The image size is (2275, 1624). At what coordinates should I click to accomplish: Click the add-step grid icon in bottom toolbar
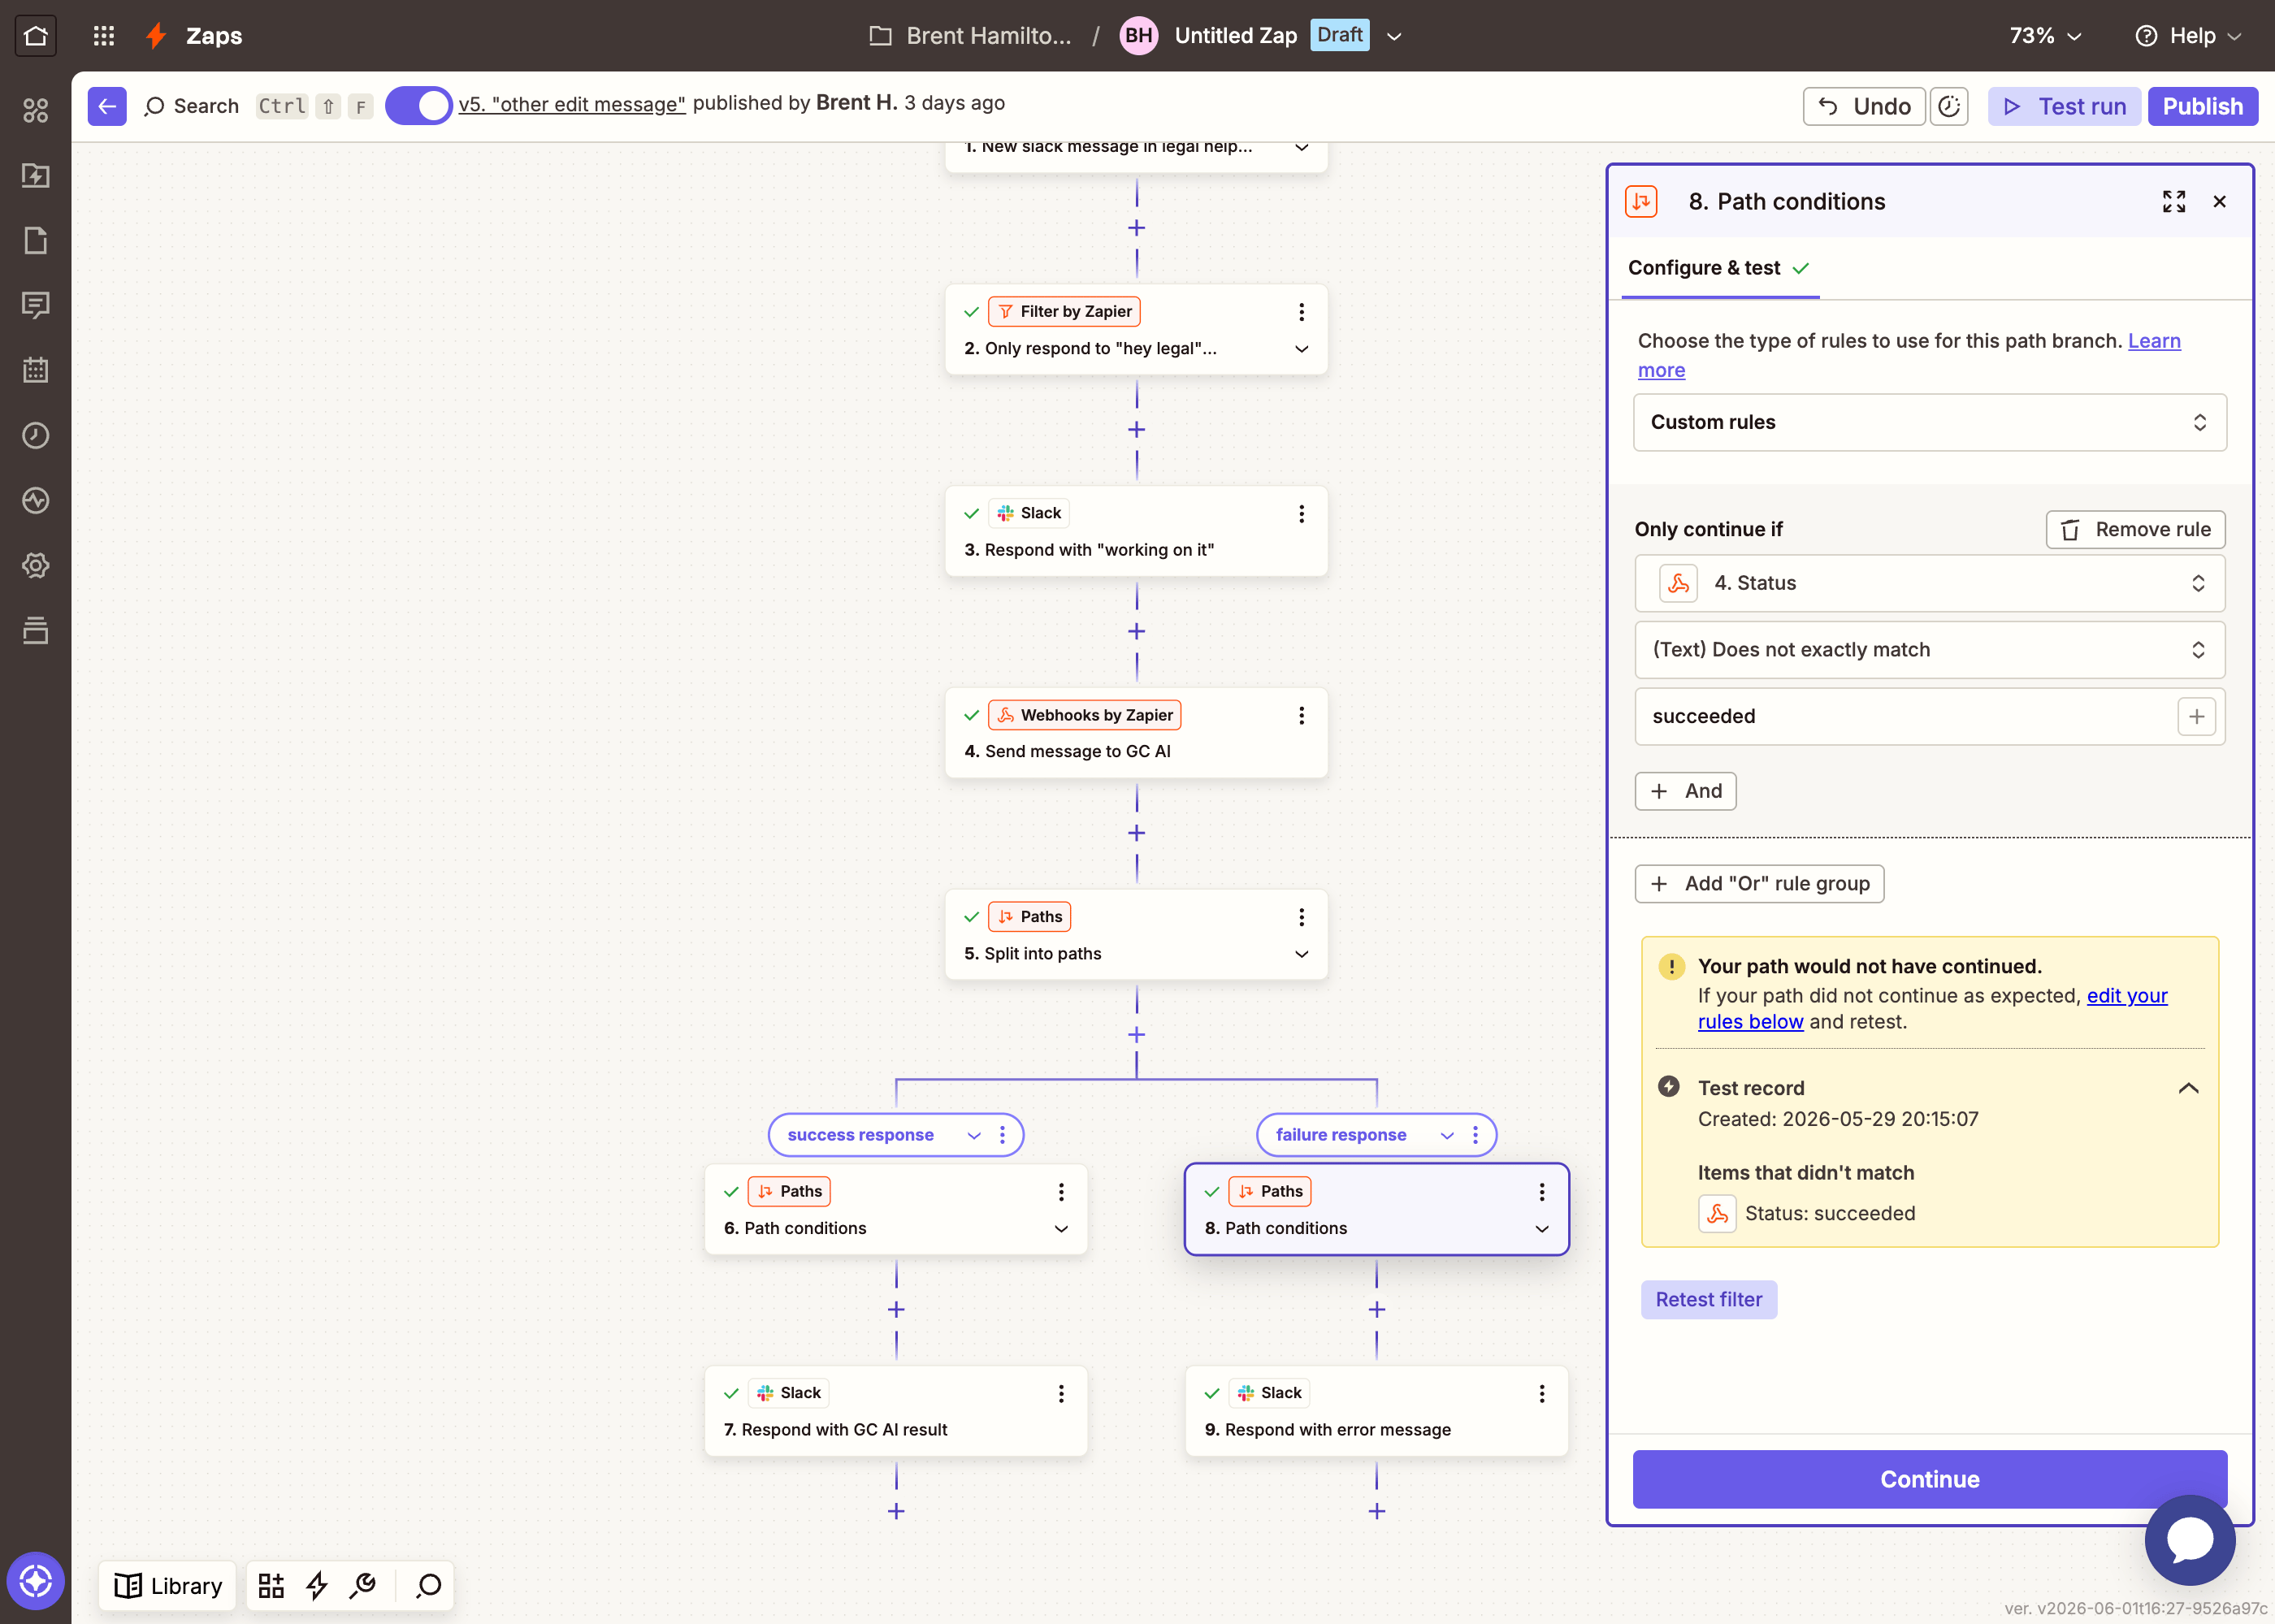coord(271,1586)
